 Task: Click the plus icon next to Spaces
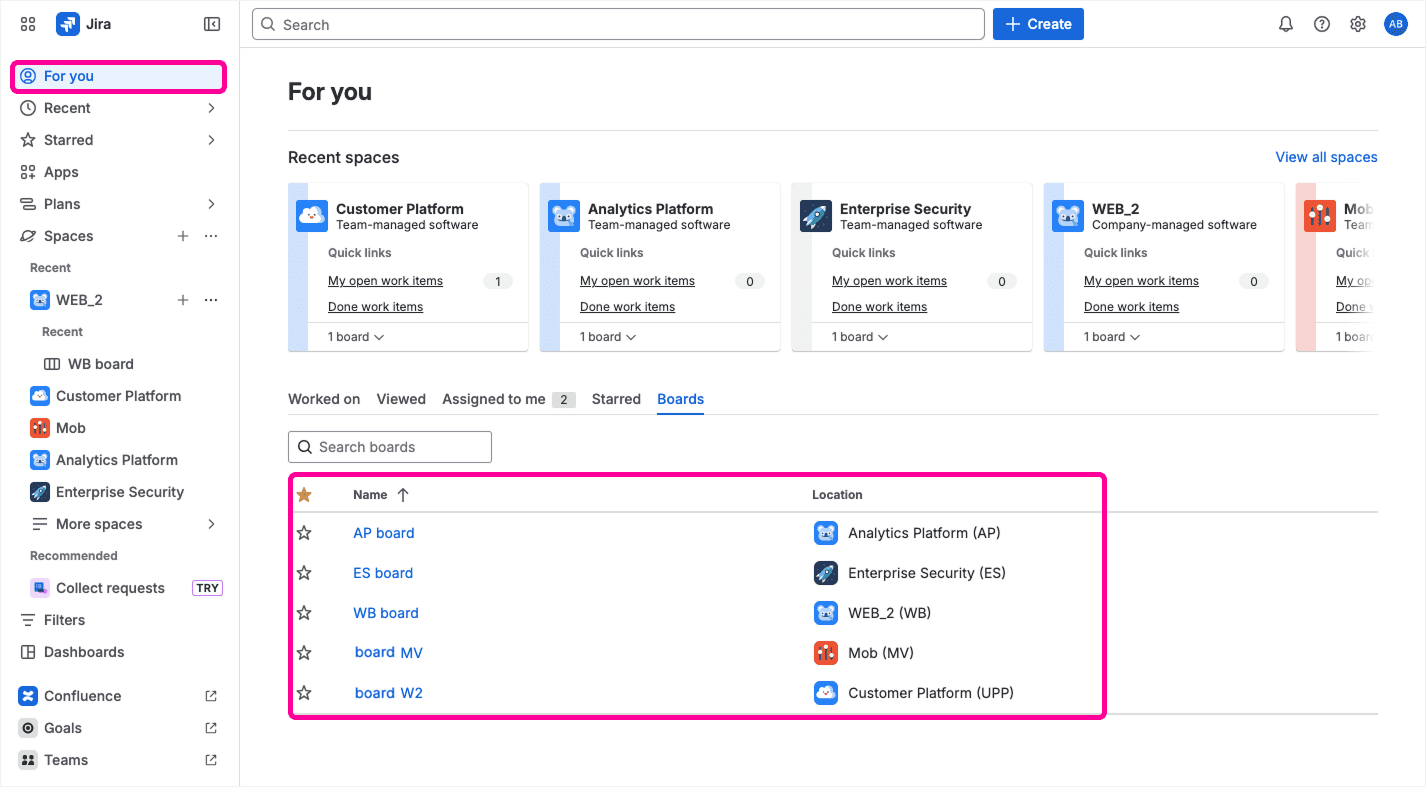pyautogui.click(x=183, y=236)
